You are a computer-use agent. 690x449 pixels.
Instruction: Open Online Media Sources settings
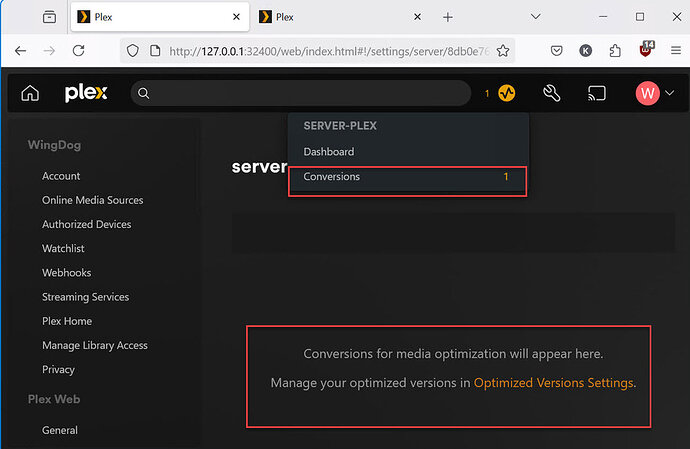92,200
